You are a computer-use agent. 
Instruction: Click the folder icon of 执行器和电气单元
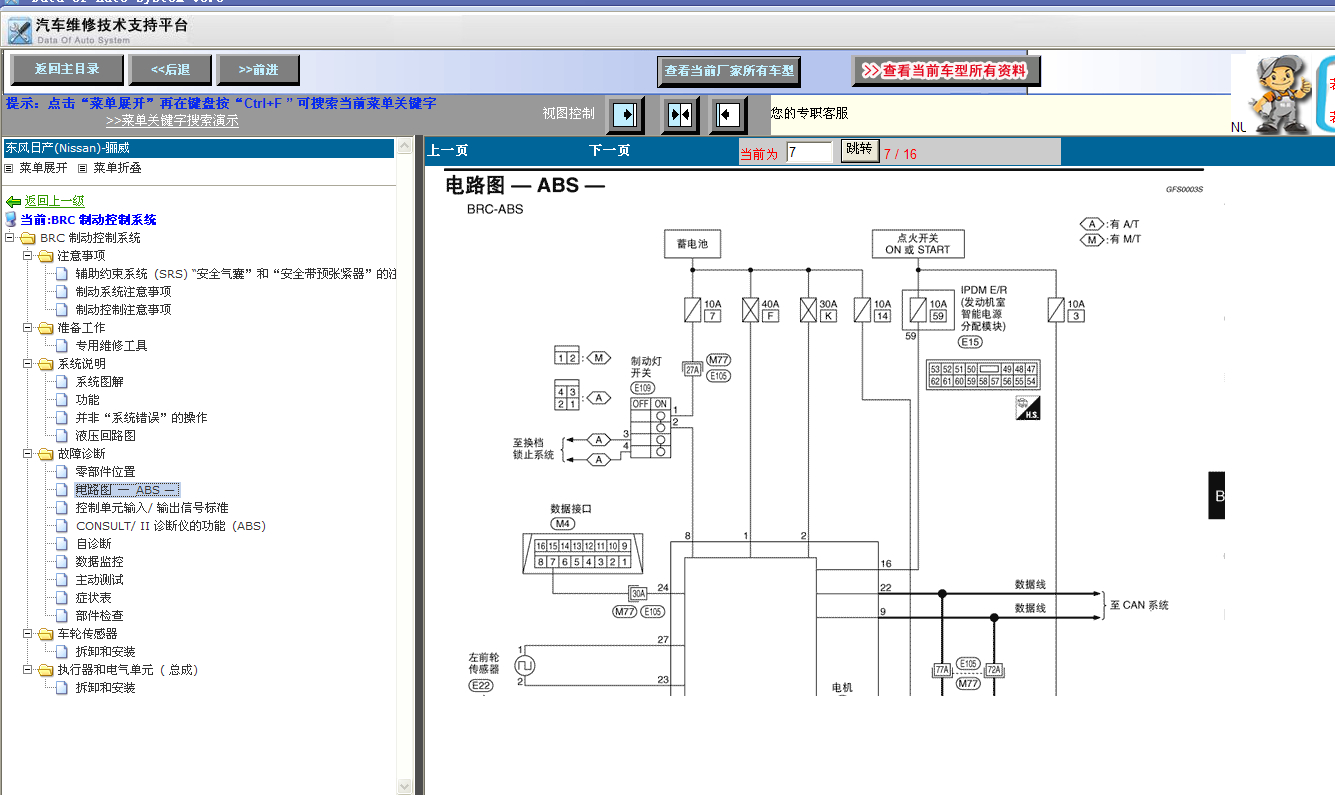click(x=46, y=670)
